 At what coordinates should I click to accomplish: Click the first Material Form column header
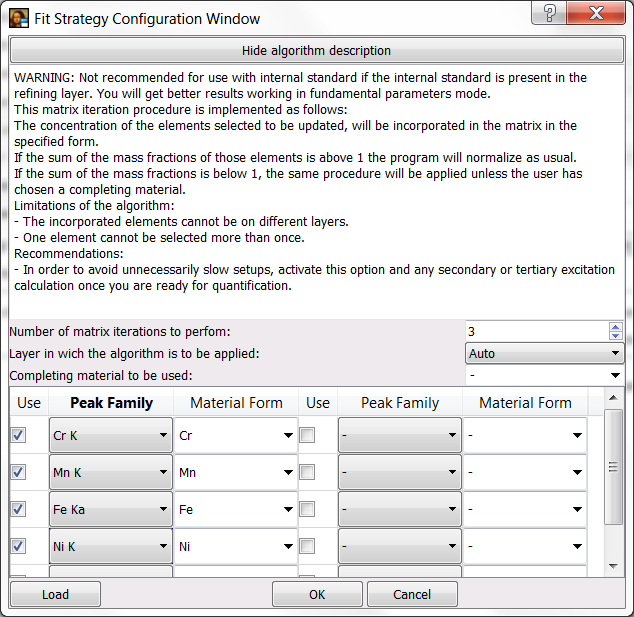point(236,403)
